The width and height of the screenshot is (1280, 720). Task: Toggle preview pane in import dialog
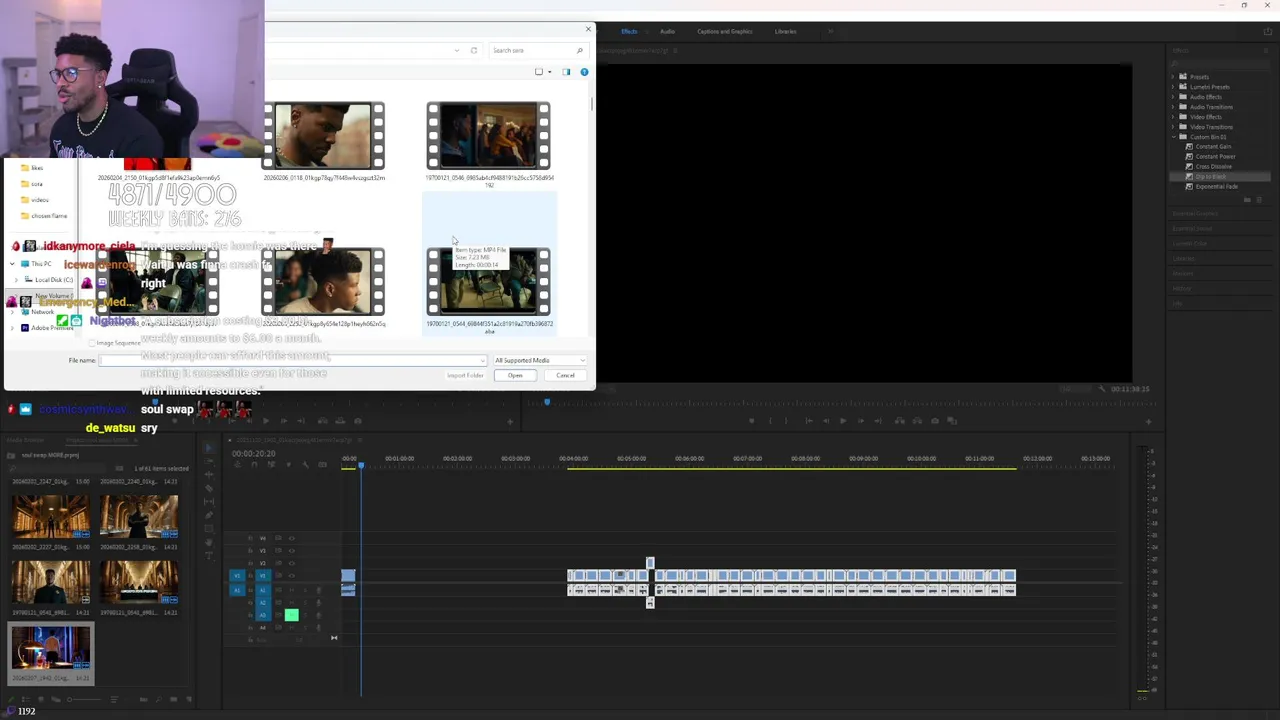tap(566, 72)
